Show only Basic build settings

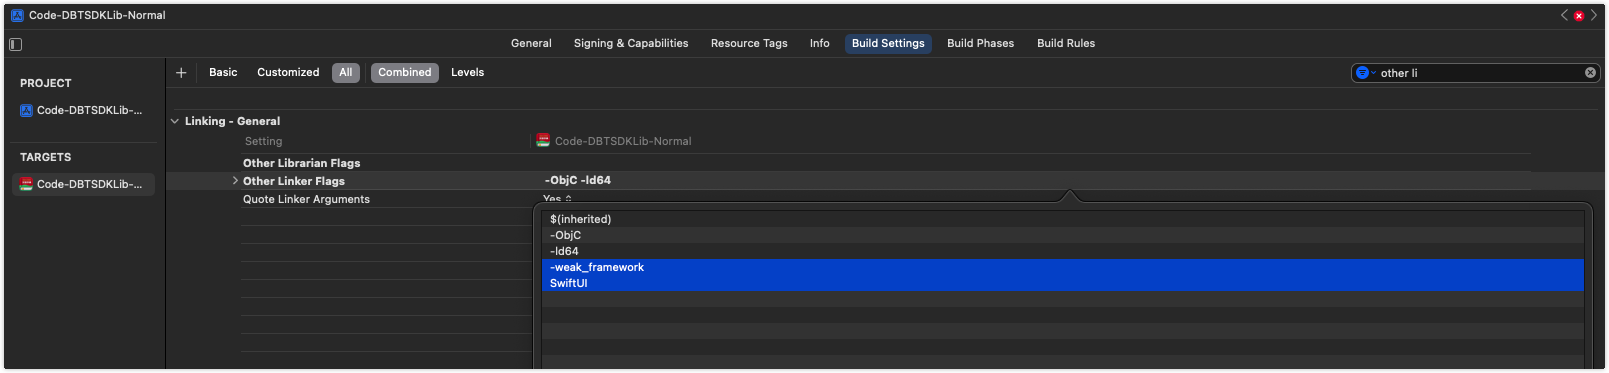223,73
